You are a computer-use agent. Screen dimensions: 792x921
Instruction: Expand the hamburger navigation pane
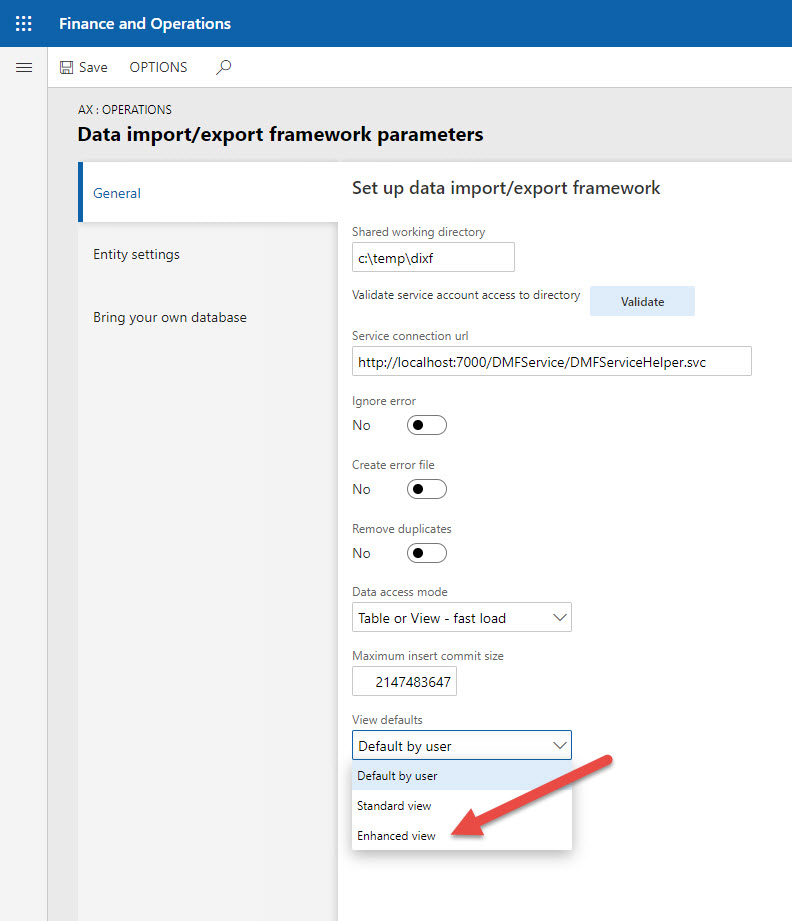point(24,68)
